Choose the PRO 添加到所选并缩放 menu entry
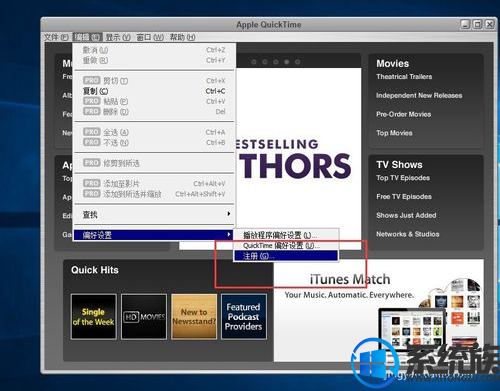 point(154,194)
